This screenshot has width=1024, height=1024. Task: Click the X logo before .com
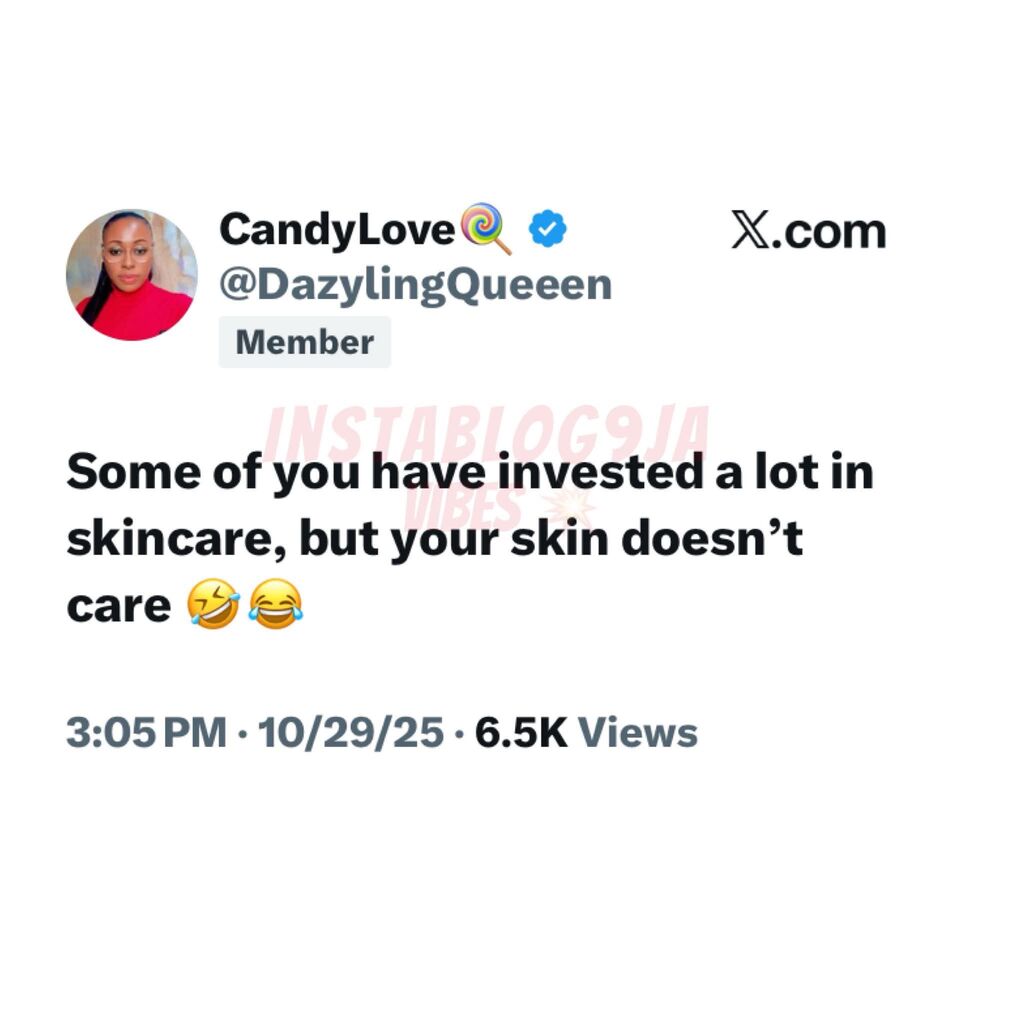coord(750,230)
